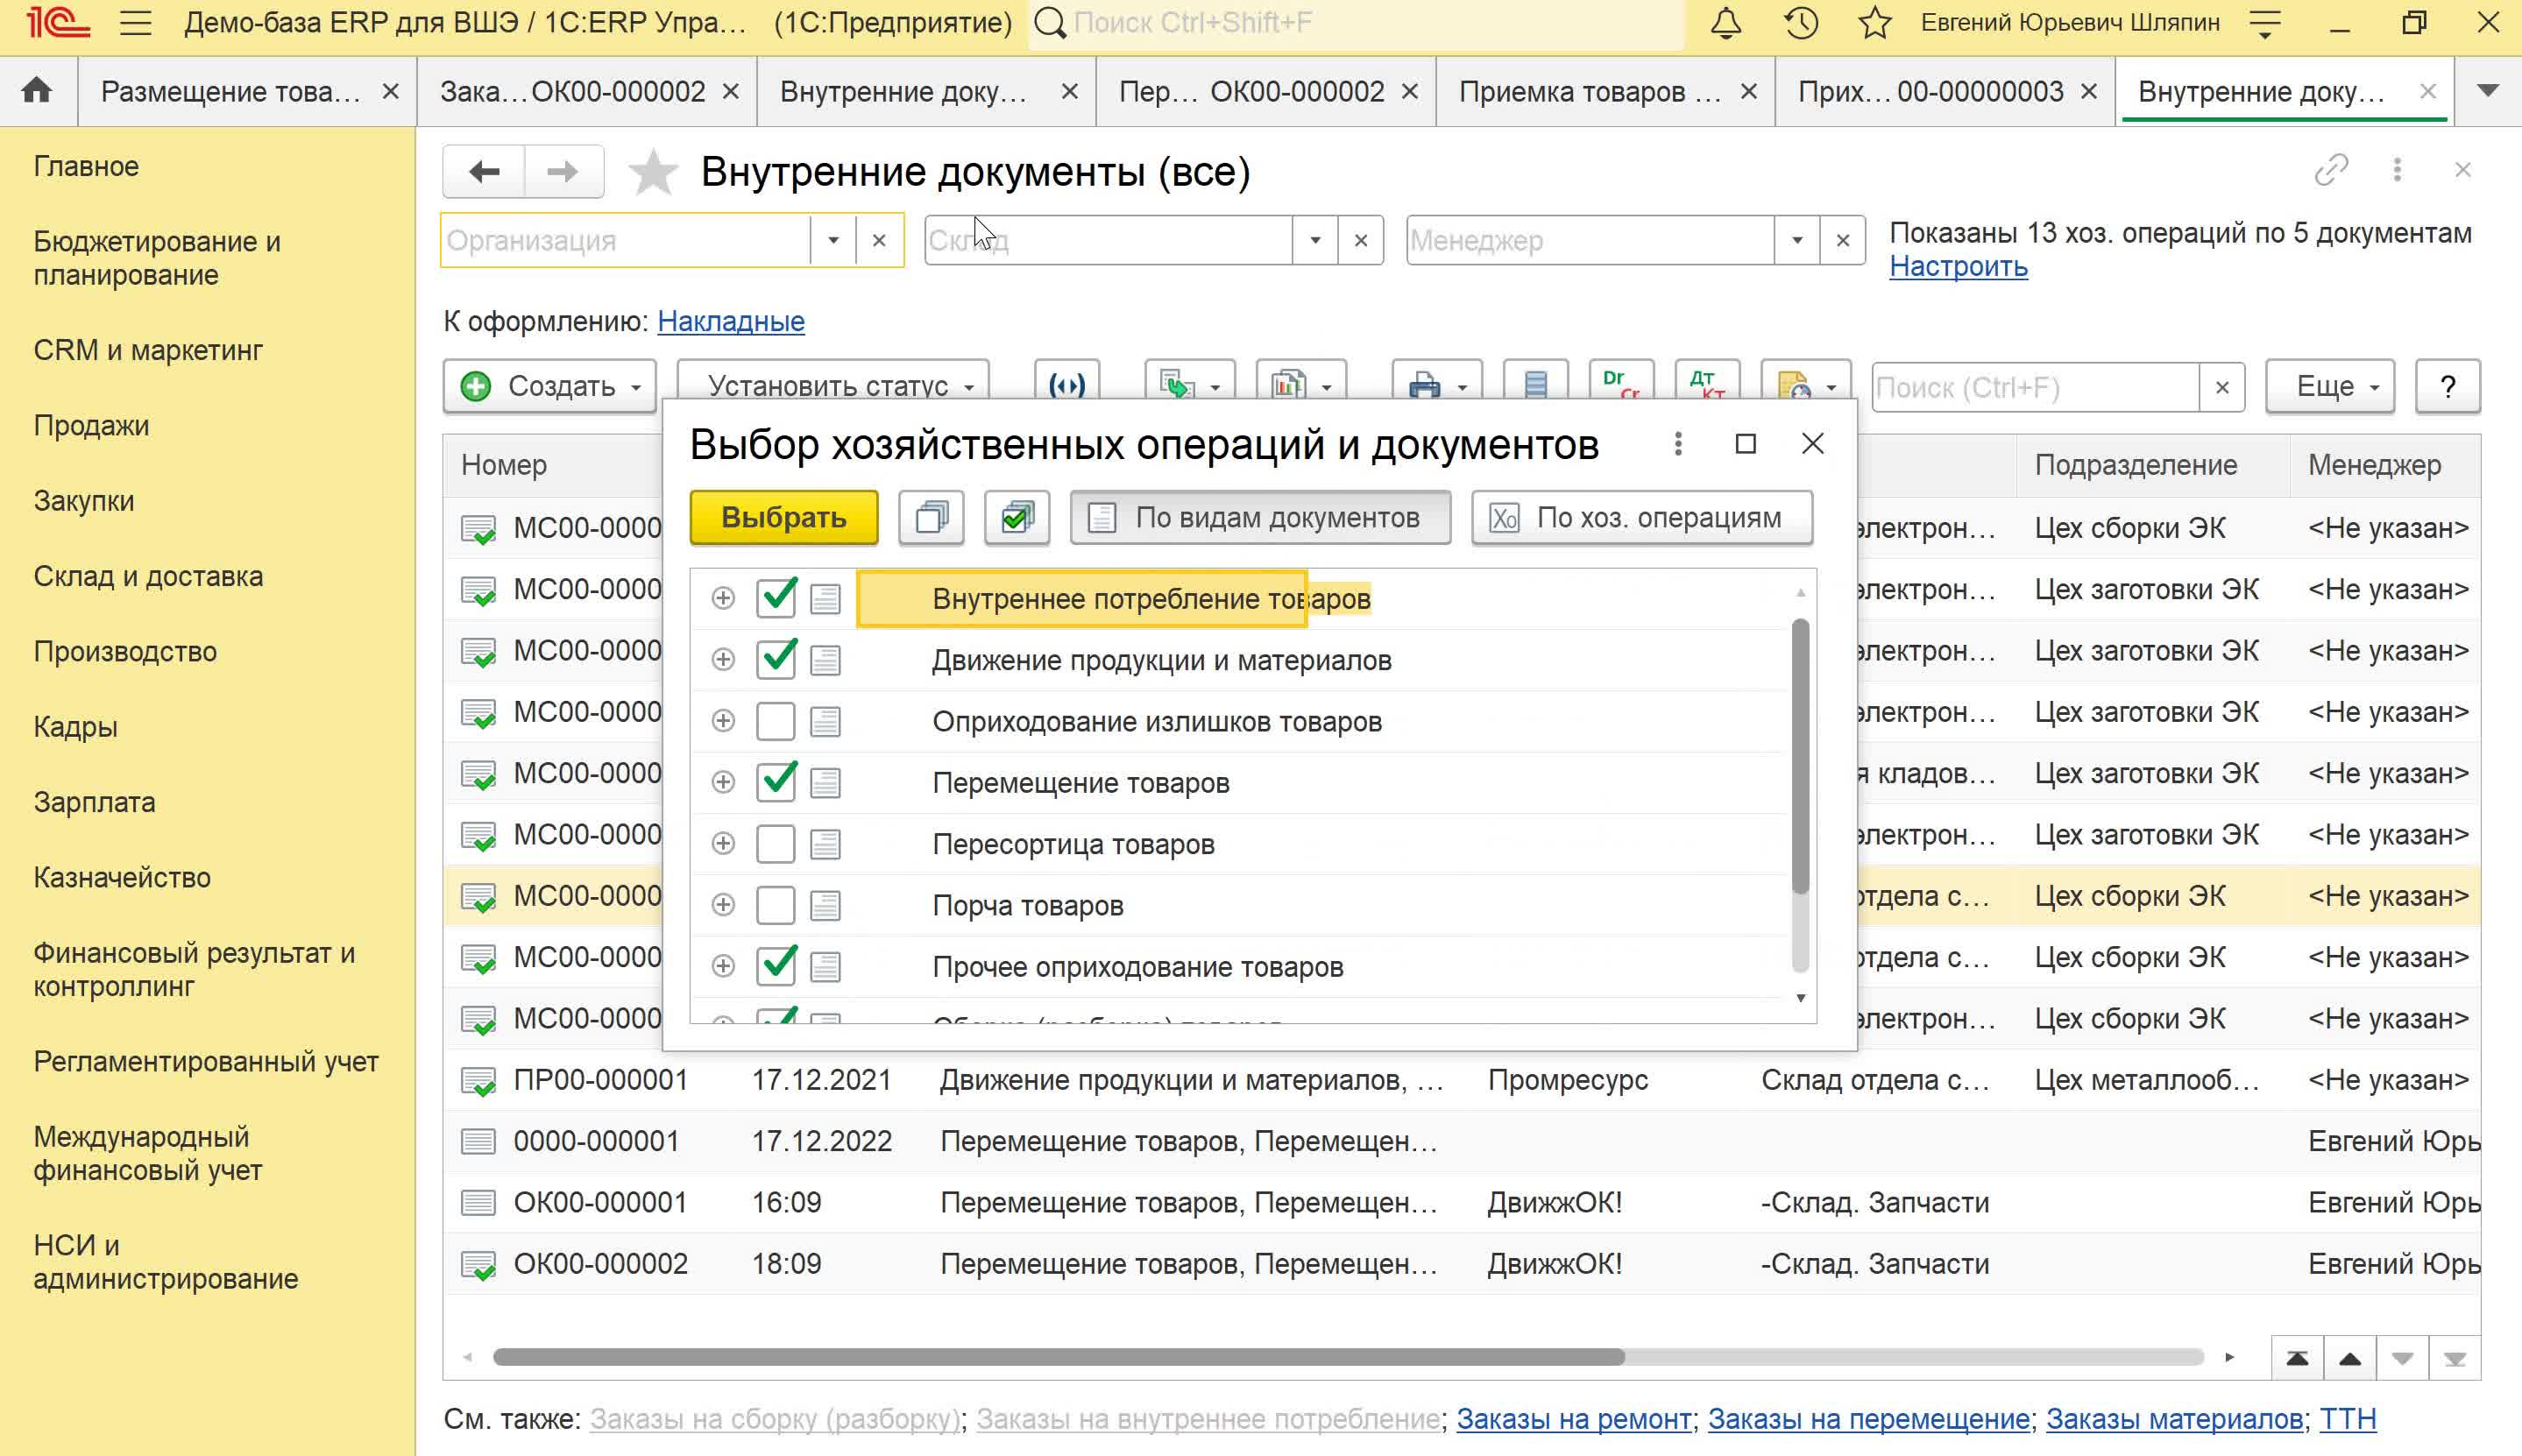This screenshot has width=2522, height=1456.
Task: Open Закупки section in sidebar
Action: 84,501
